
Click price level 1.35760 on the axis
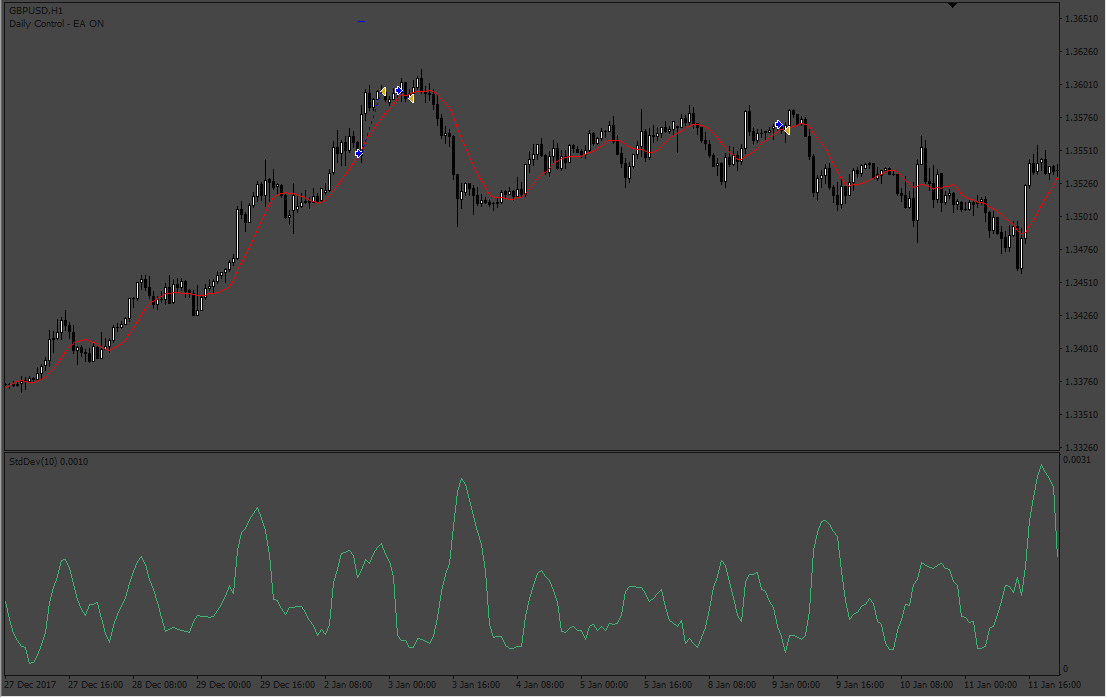[x=1082, y=118]
